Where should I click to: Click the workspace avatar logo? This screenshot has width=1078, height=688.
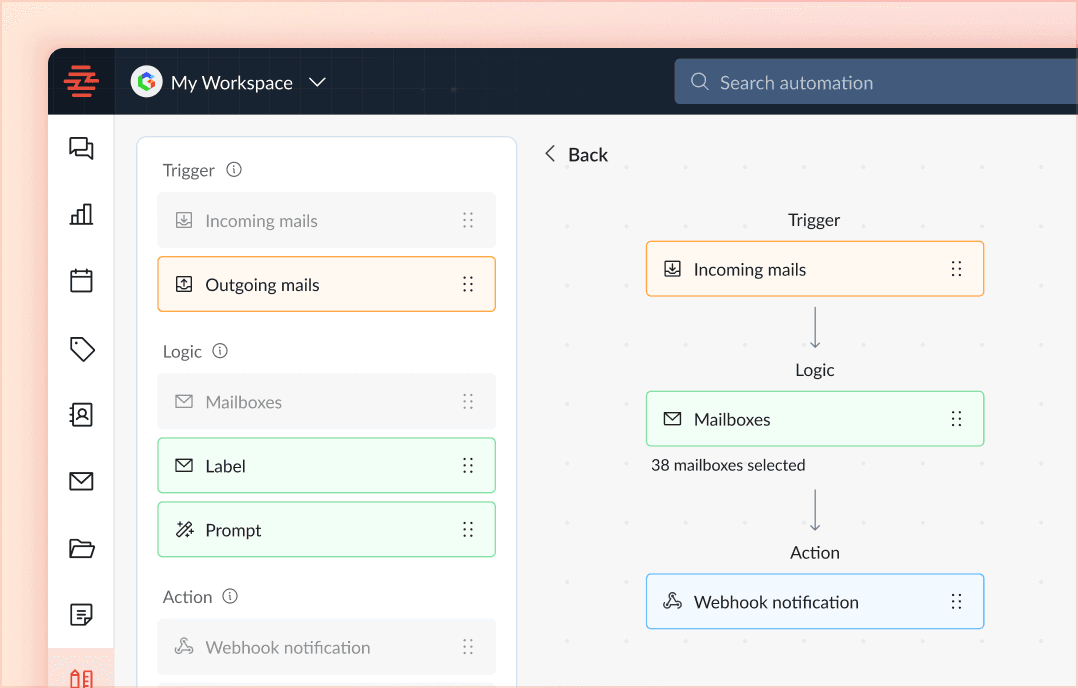click(146, 82)
